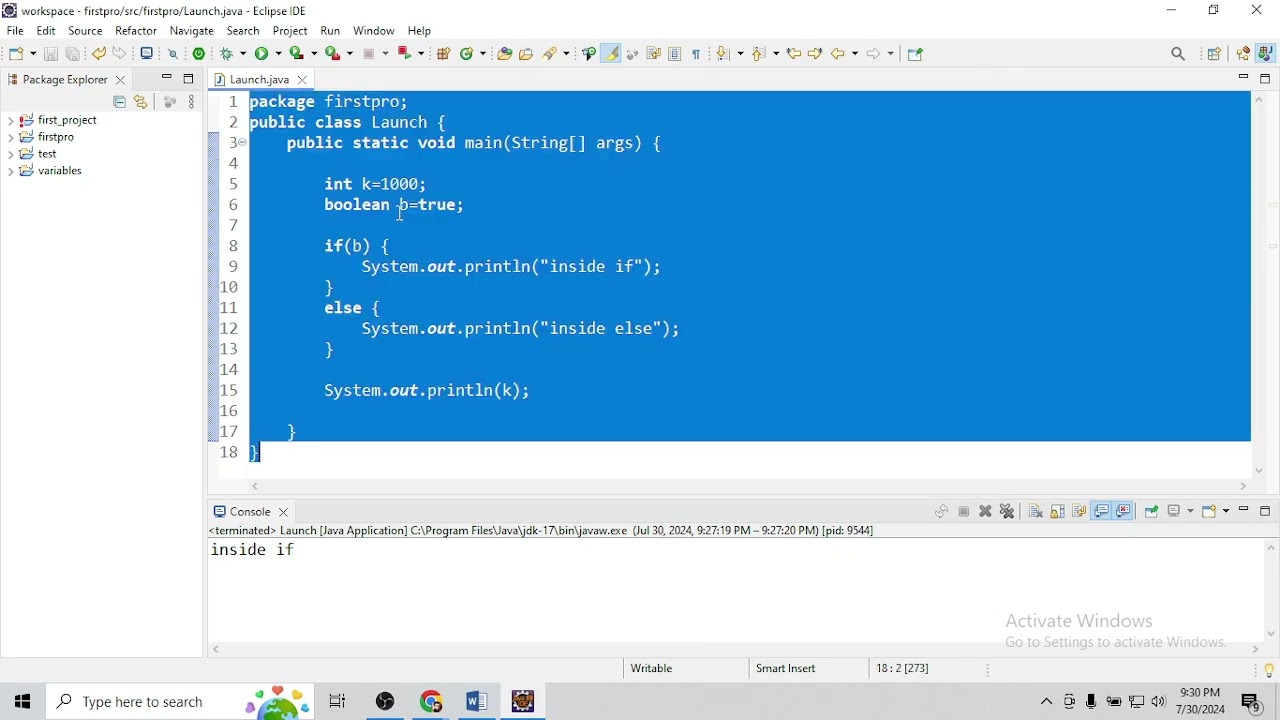The width and height of the screenshot is (1280, 720).
Task: Click the Redo arrow in the toolbar
Action: coord(121,53)
